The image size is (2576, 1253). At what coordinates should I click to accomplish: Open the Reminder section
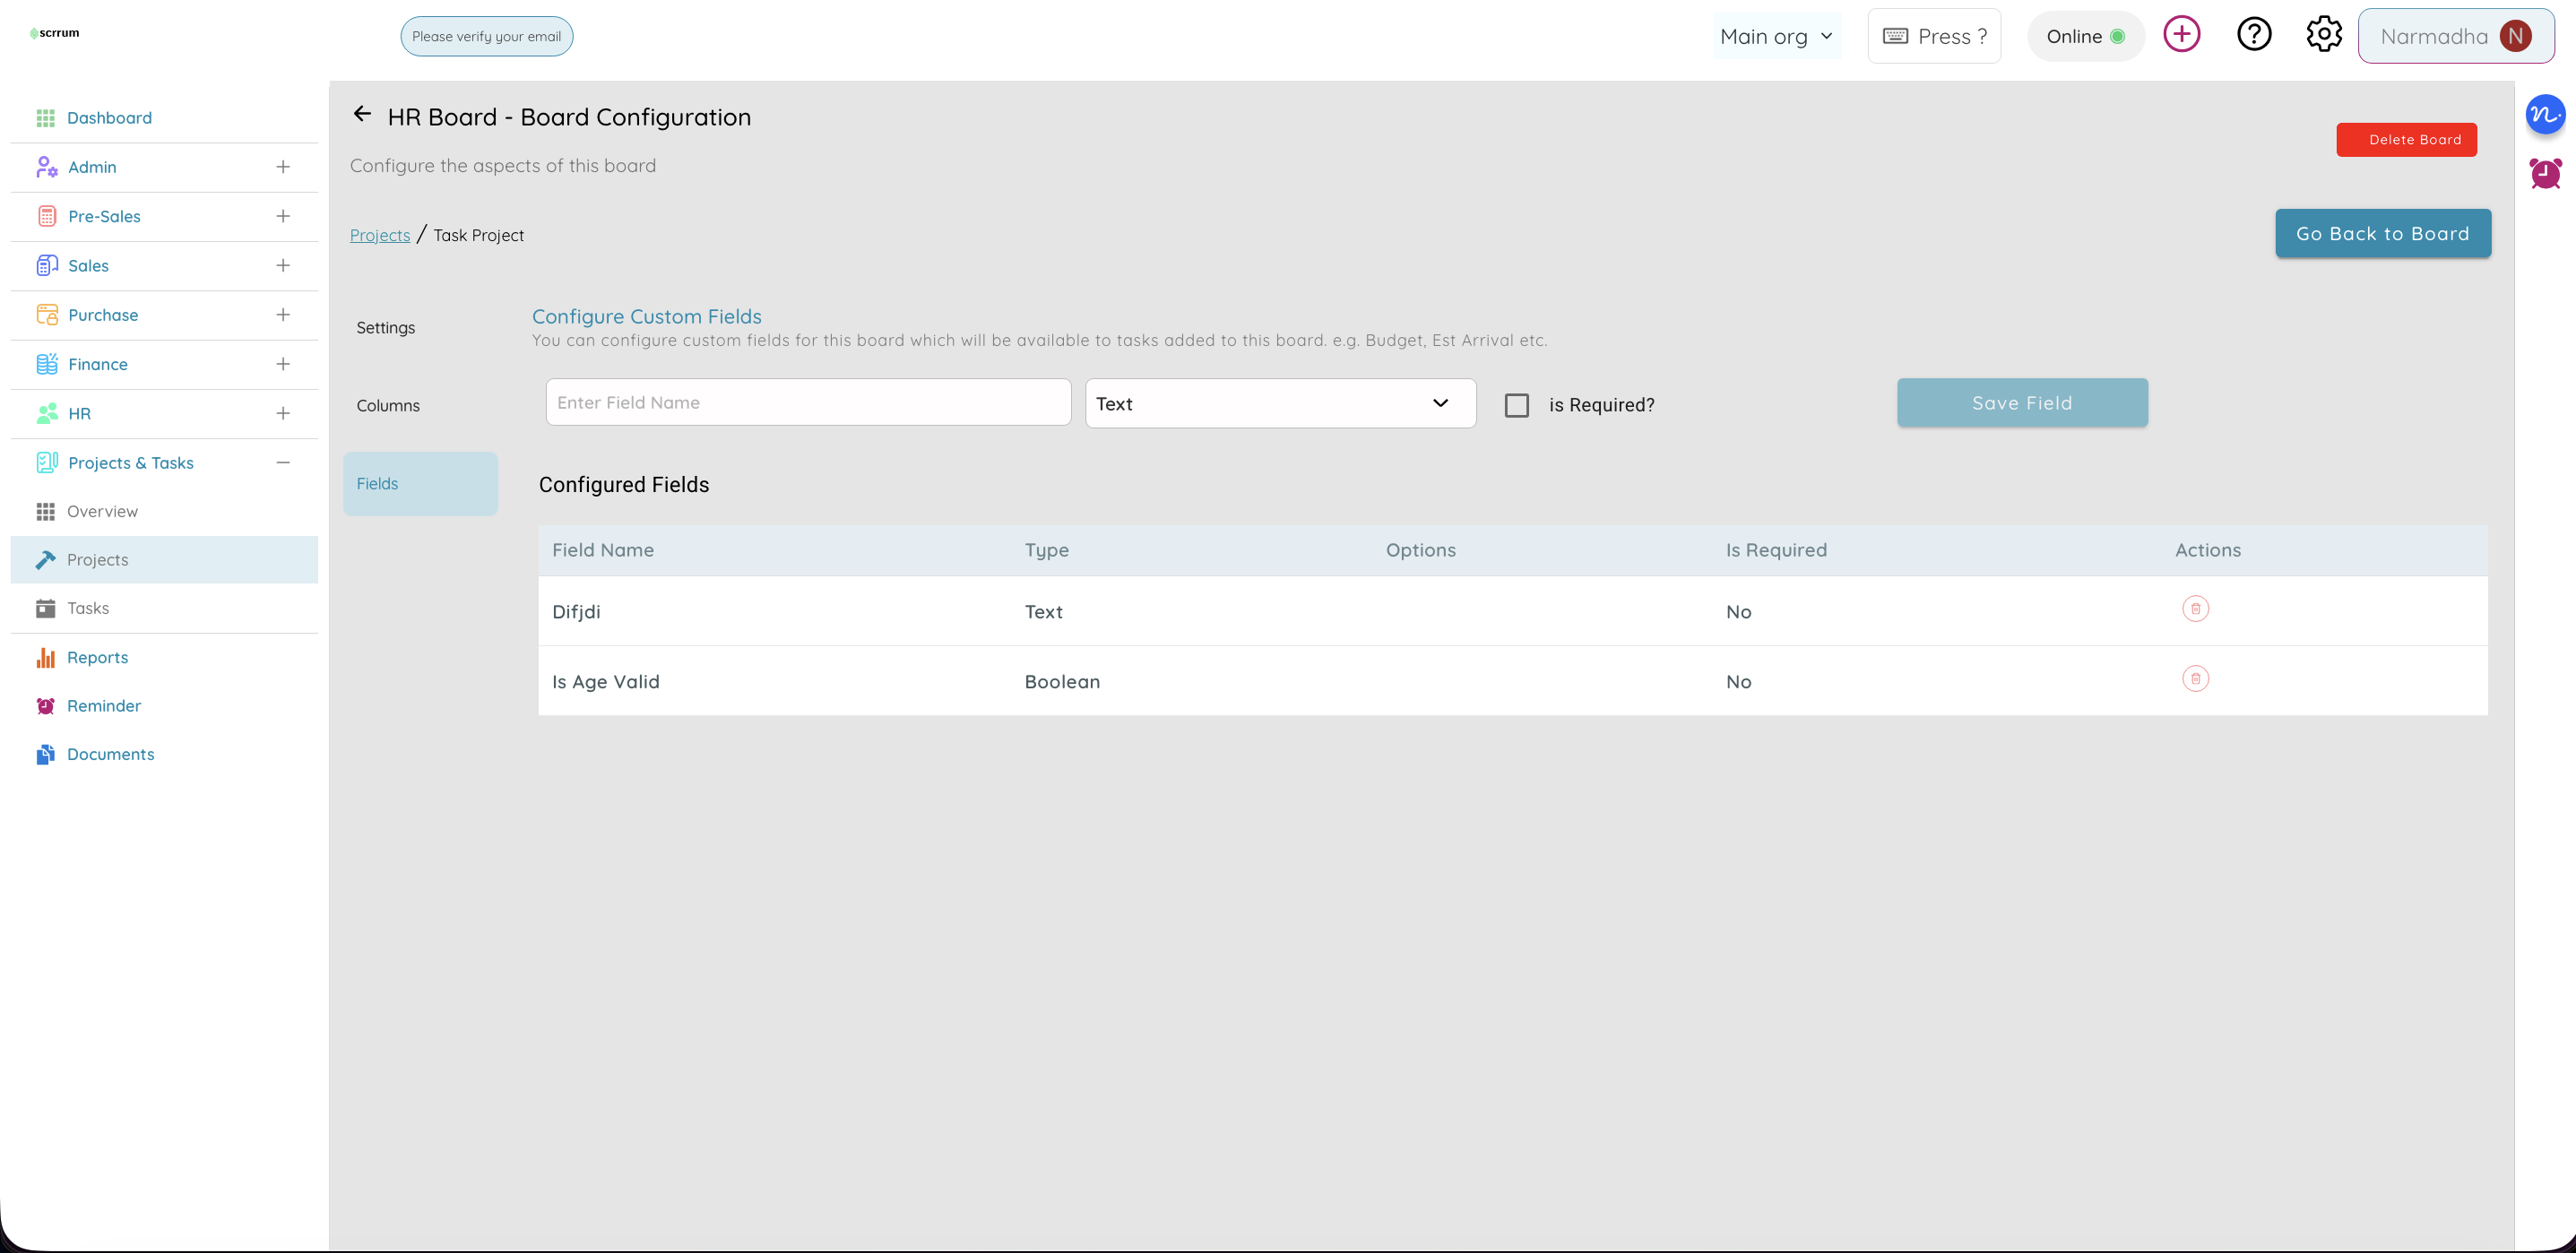tap(103, 705)
